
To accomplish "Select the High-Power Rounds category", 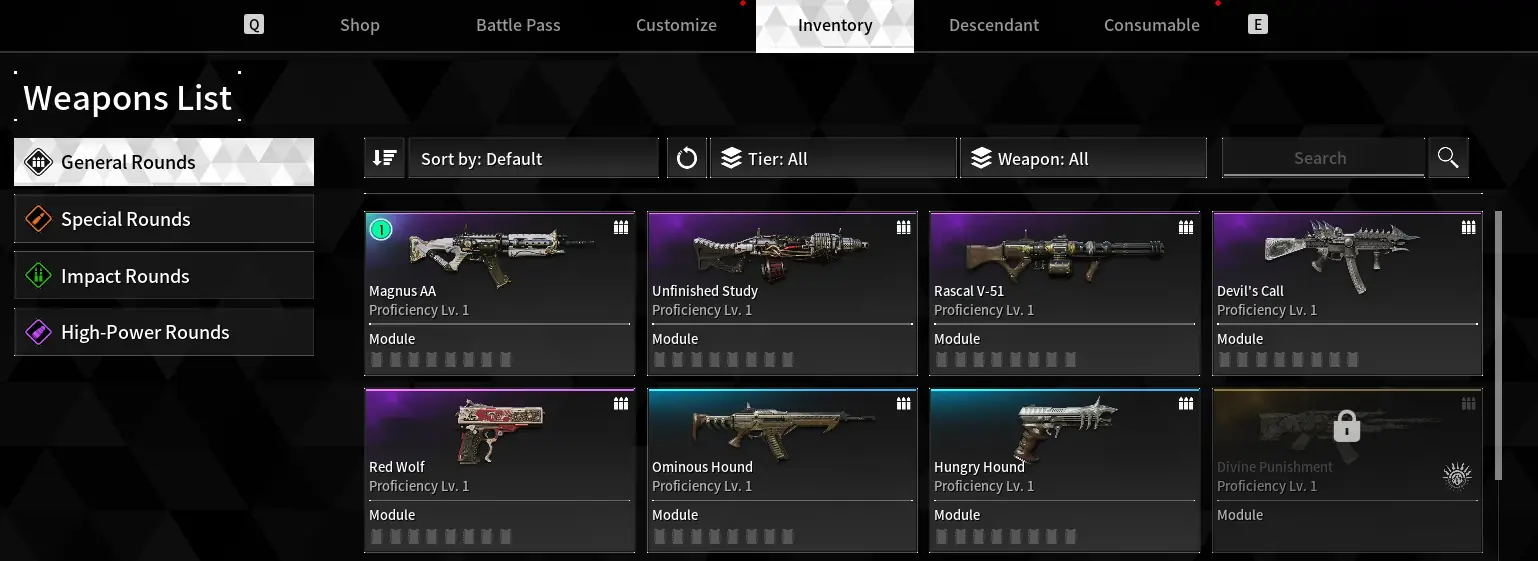I will click(x=164, y=332).
